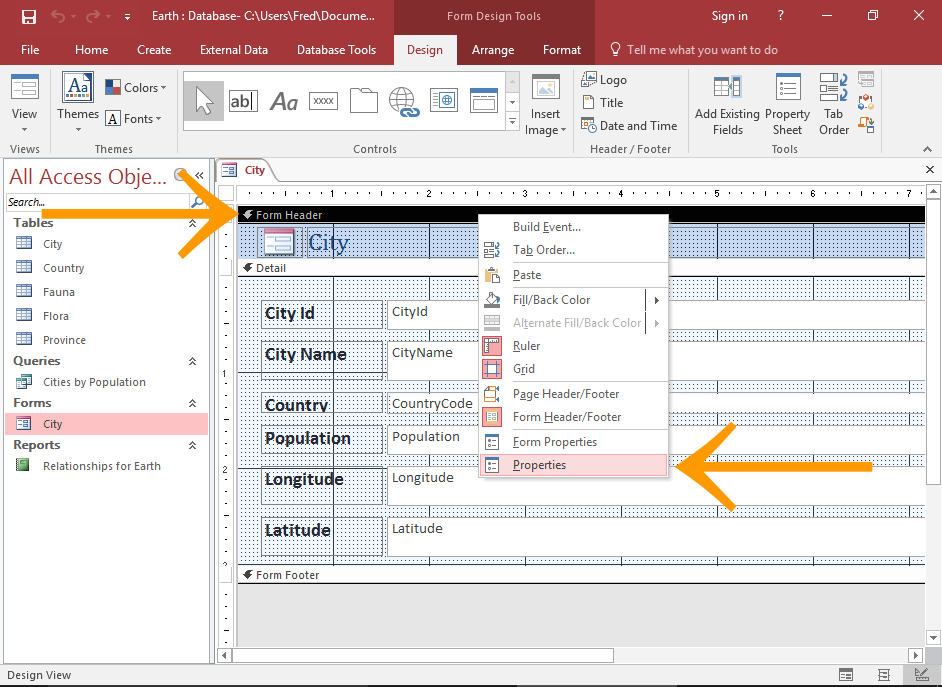Expand the Fill/Back Color submenu
This screenshot has width=942, height=687.
tap(658, 298)
